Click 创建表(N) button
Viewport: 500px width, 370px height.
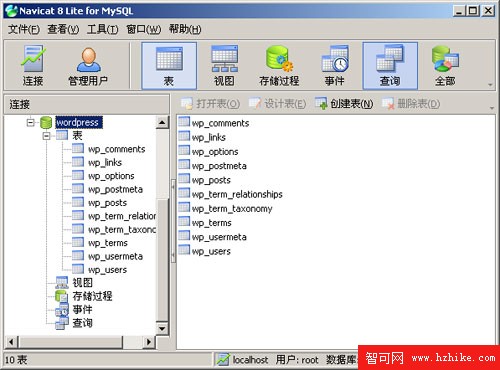pyautogui.click(x=344, y=104)
